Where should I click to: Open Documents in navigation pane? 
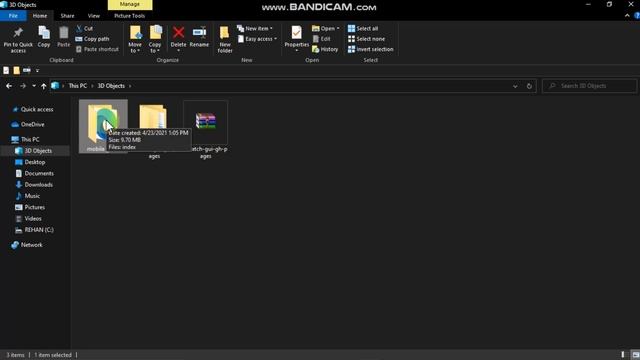pyautogui.click(x=39, y=173)
